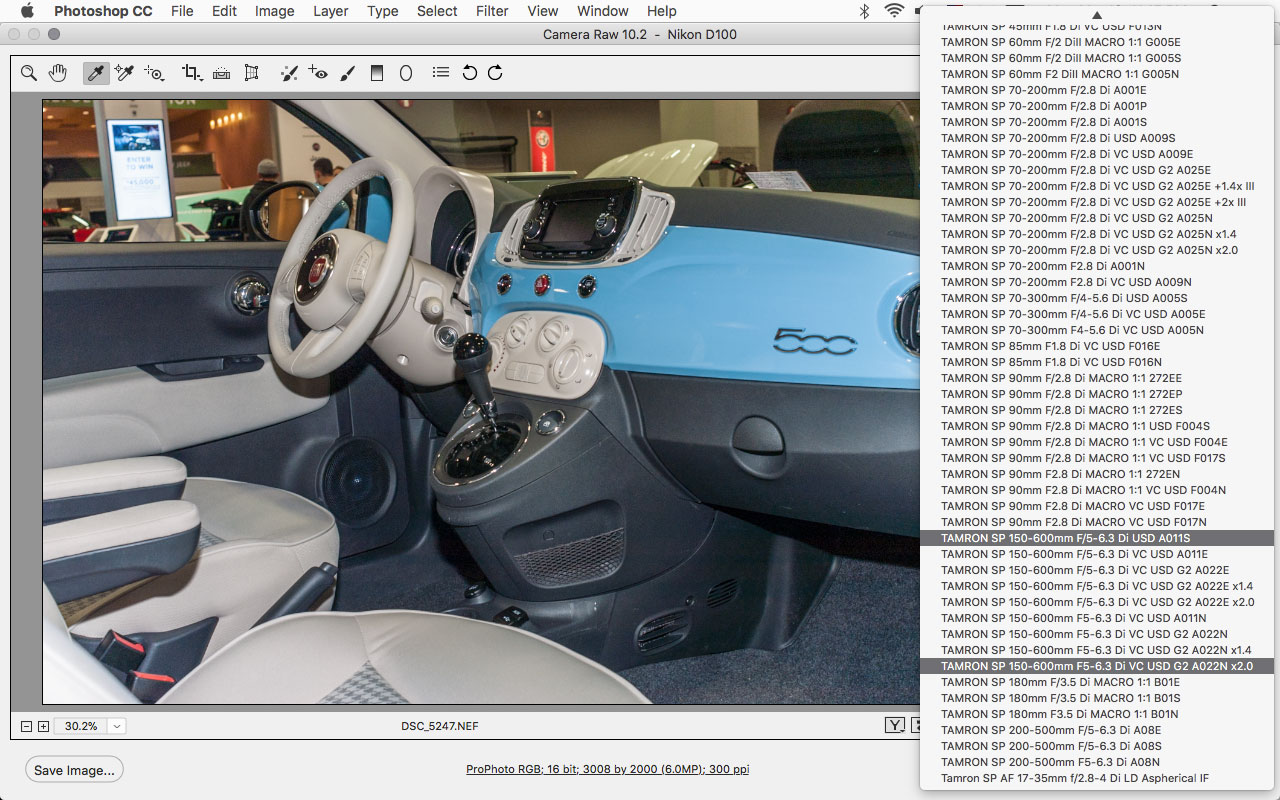
Task: Click the scroll-up arrow atop lens list
Action: click(1097, 14)
